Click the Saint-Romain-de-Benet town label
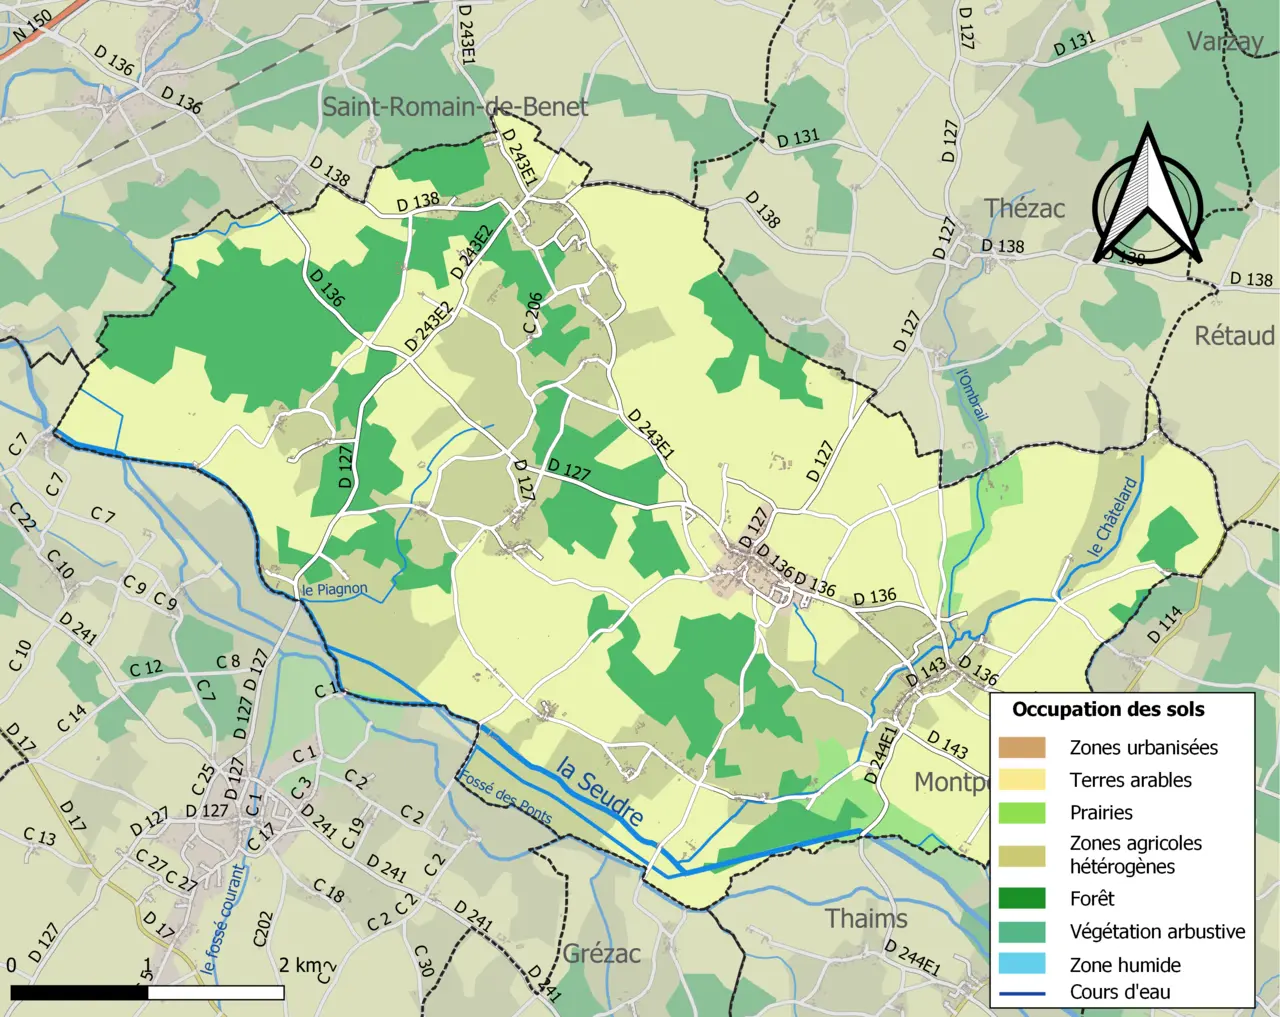 pos(455,106)
